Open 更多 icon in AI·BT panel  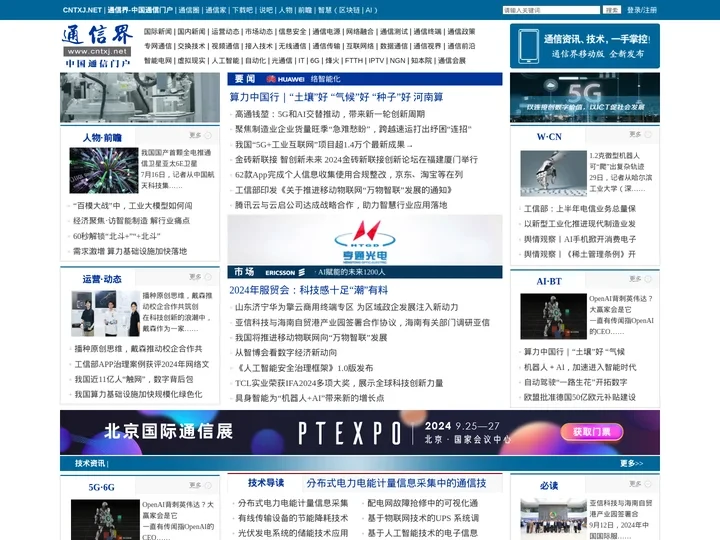pos(648,279)
